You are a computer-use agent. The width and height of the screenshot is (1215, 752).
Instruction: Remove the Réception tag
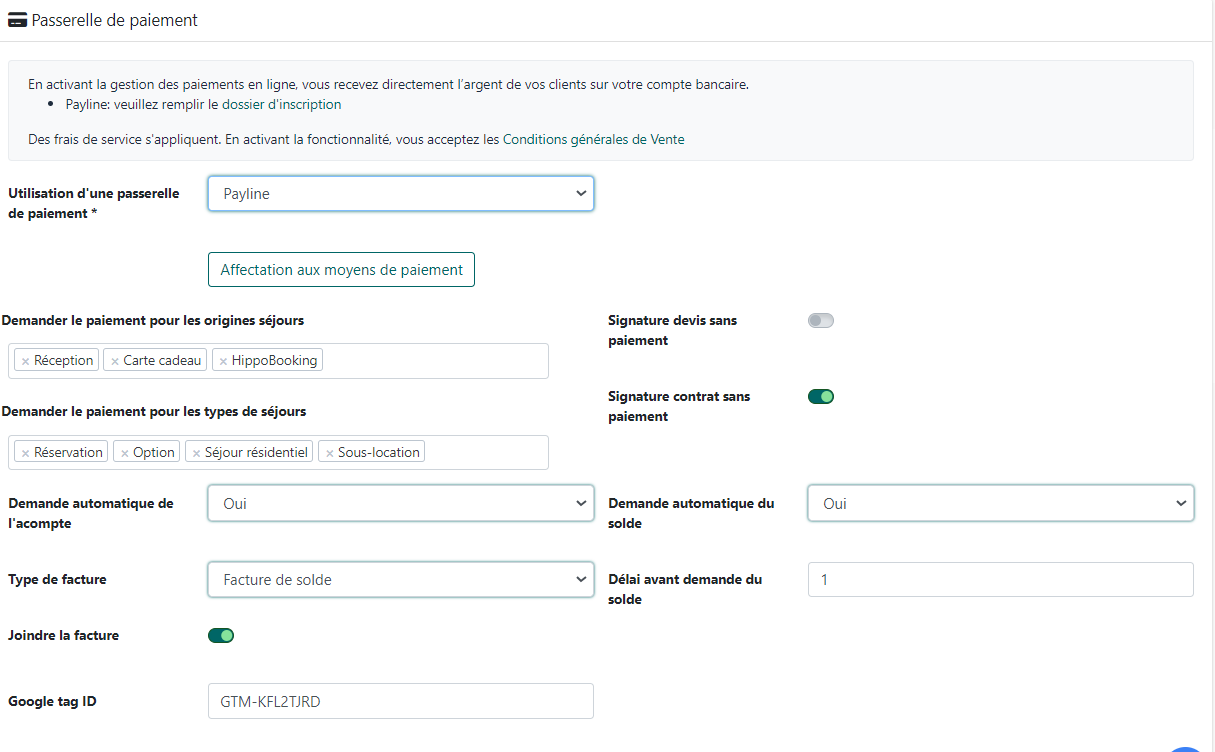pyautogui.click(x=25, y=361)
